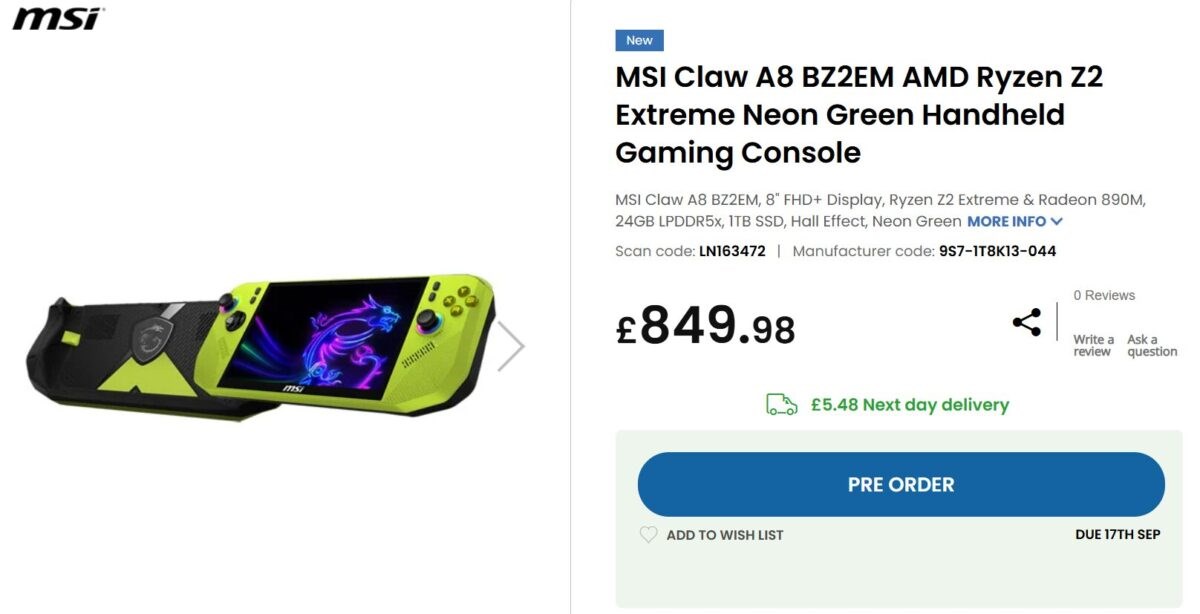Screen dimensions: 1200x614
Task: Open Write a review link
Action: (1093, 345)
